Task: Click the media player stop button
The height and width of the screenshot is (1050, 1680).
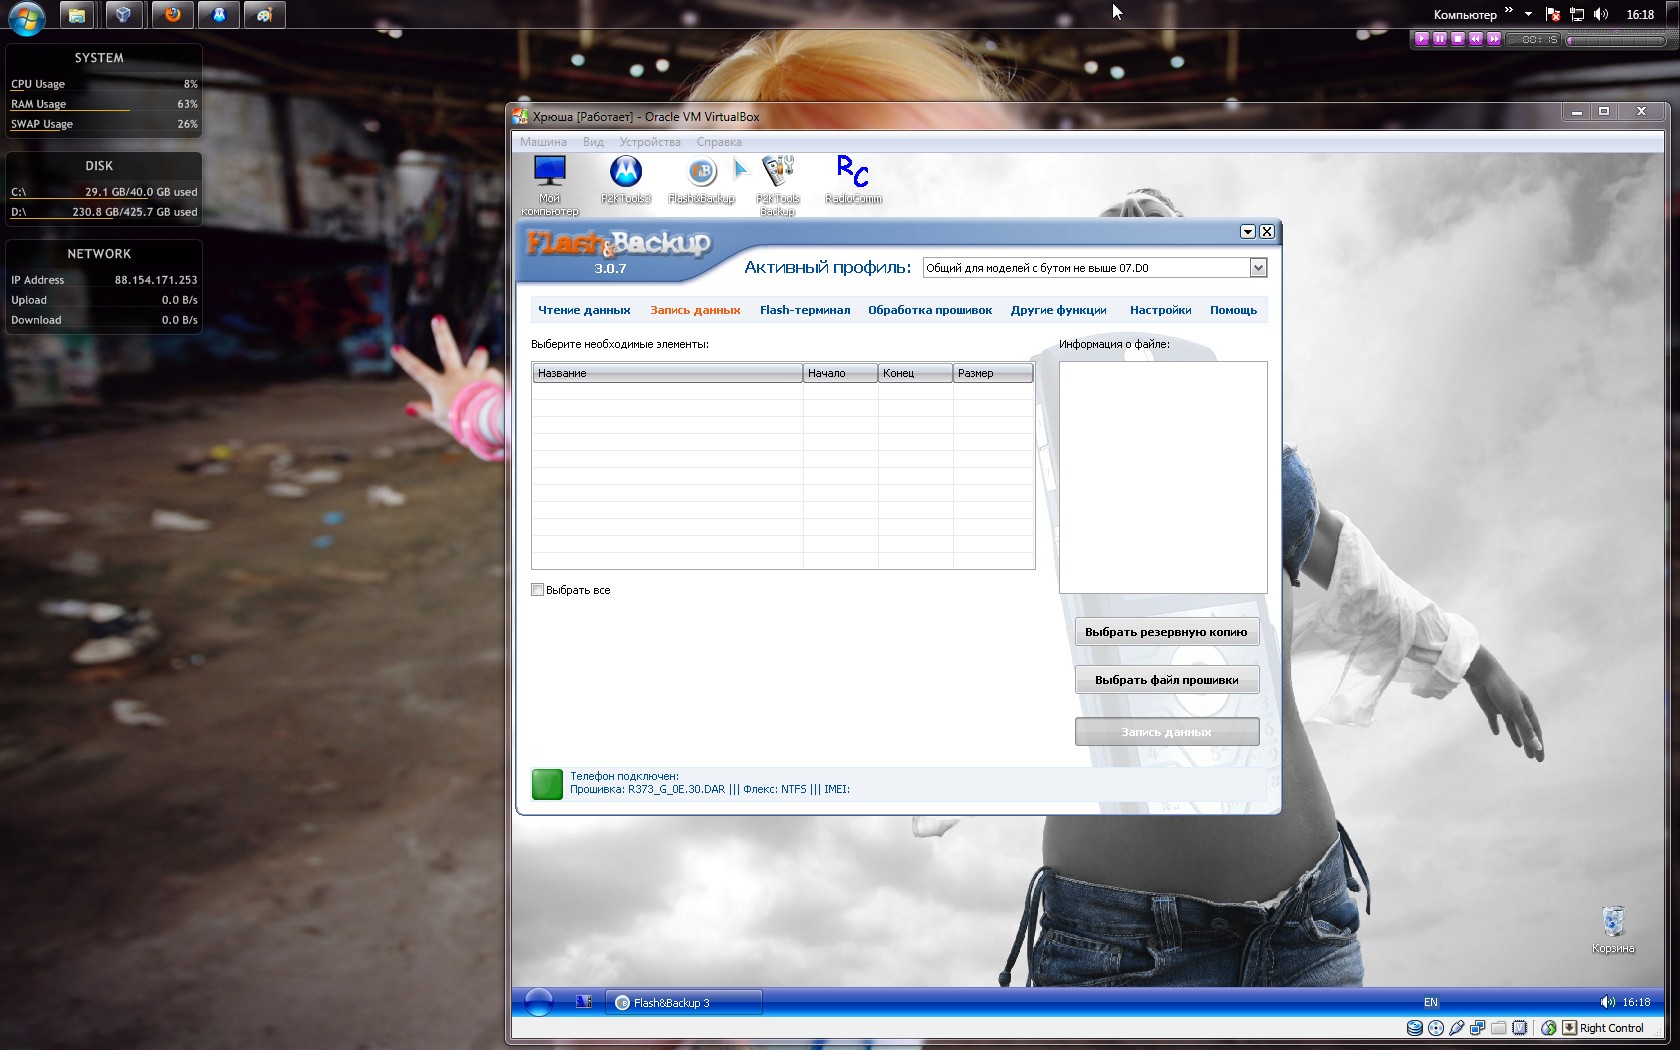Action: tap(1458, 39)
